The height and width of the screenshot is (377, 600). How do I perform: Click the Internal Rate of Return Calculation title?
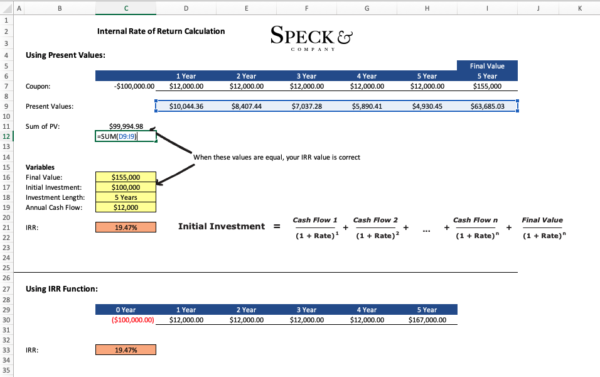[161, 31]
